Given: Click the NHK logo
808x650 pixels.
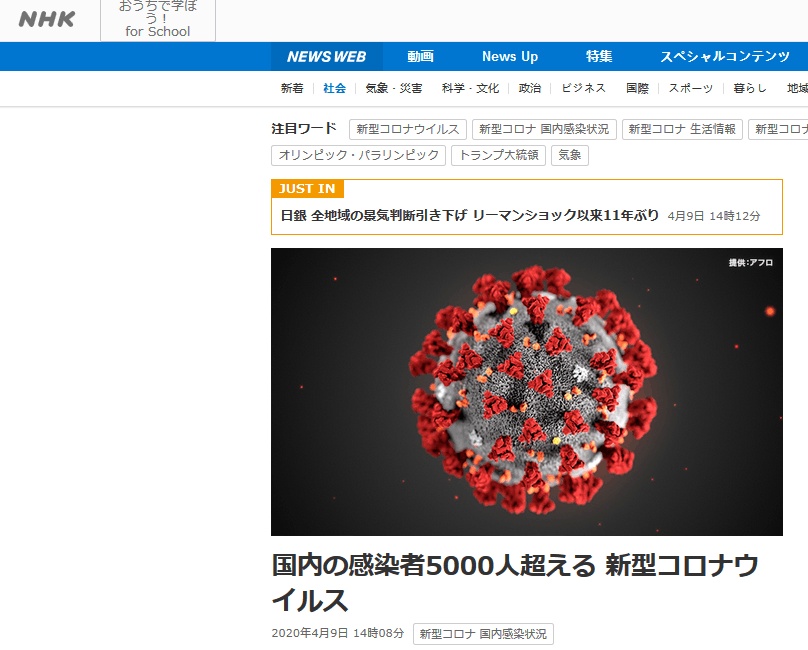Looking at the screenshot, I should [x=46, y=19].
